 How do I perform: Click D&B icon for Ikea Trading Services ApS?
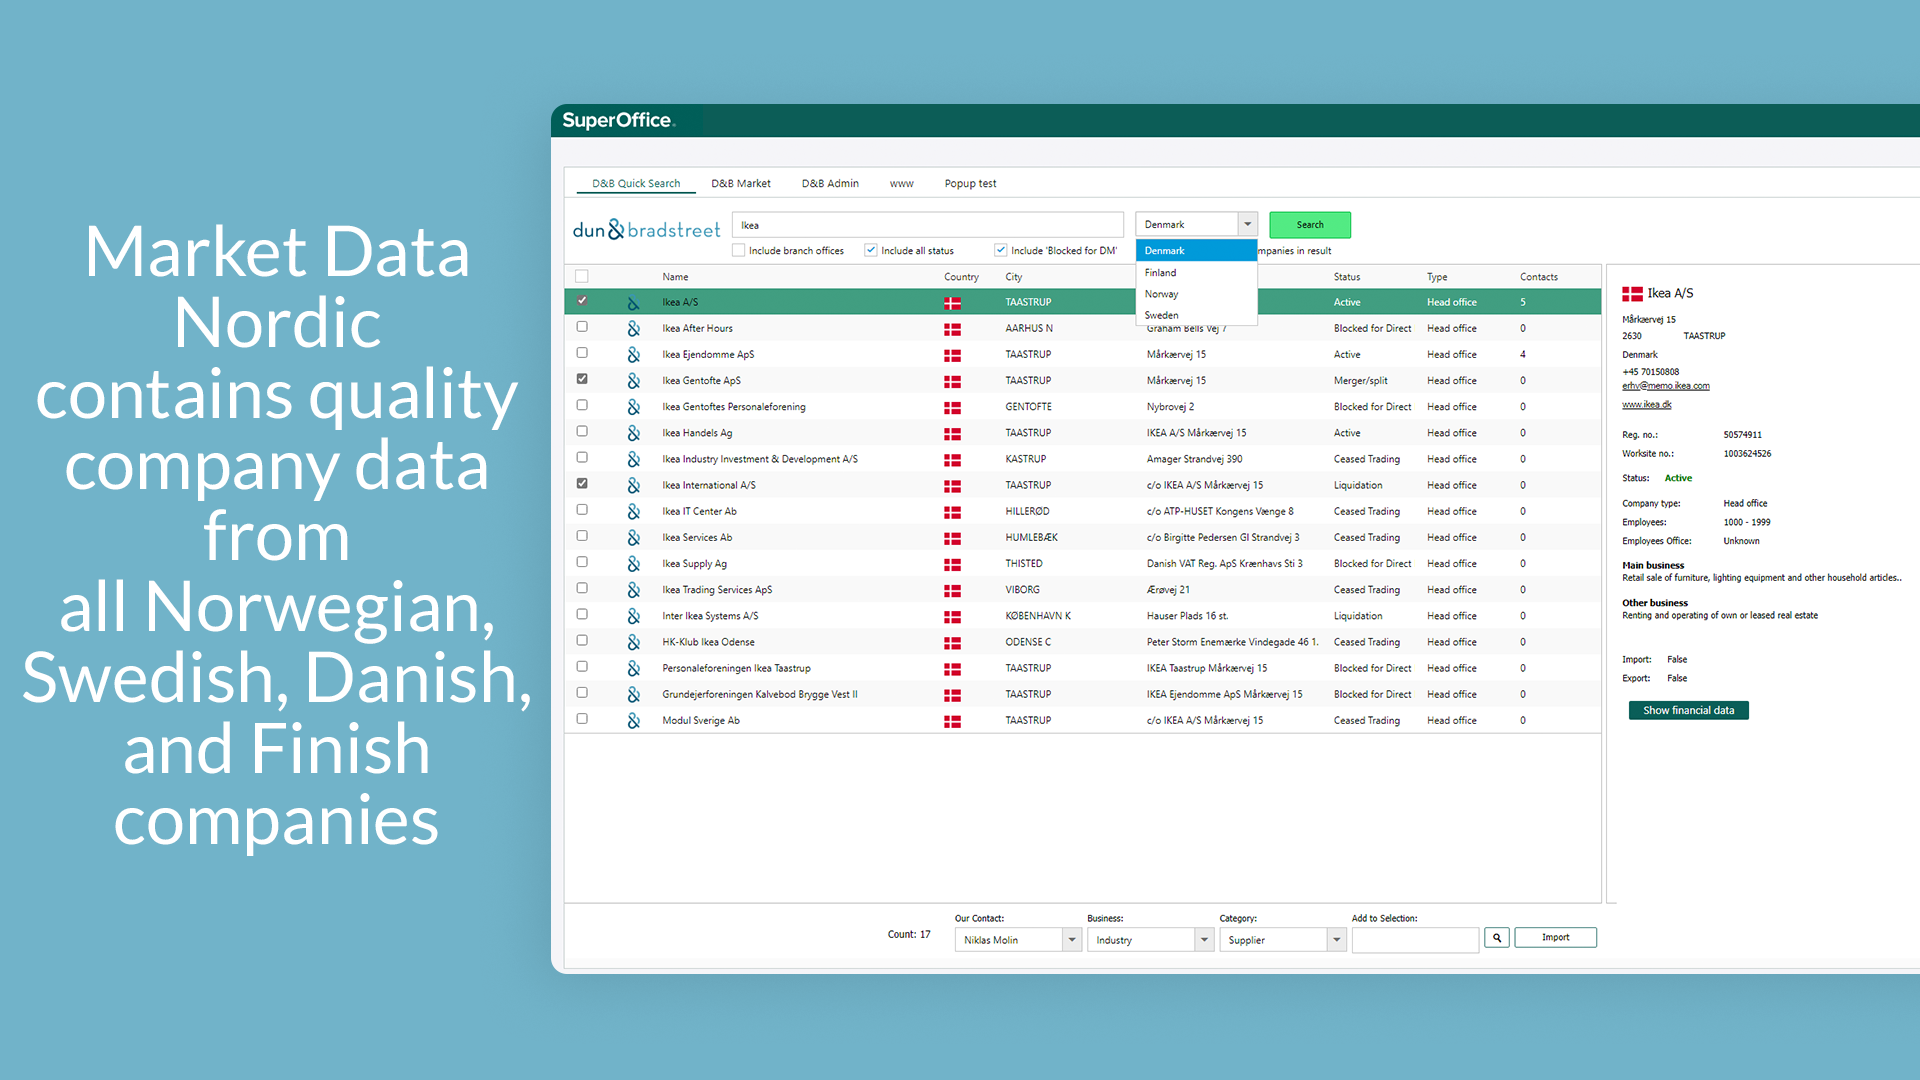coord(633,590)
